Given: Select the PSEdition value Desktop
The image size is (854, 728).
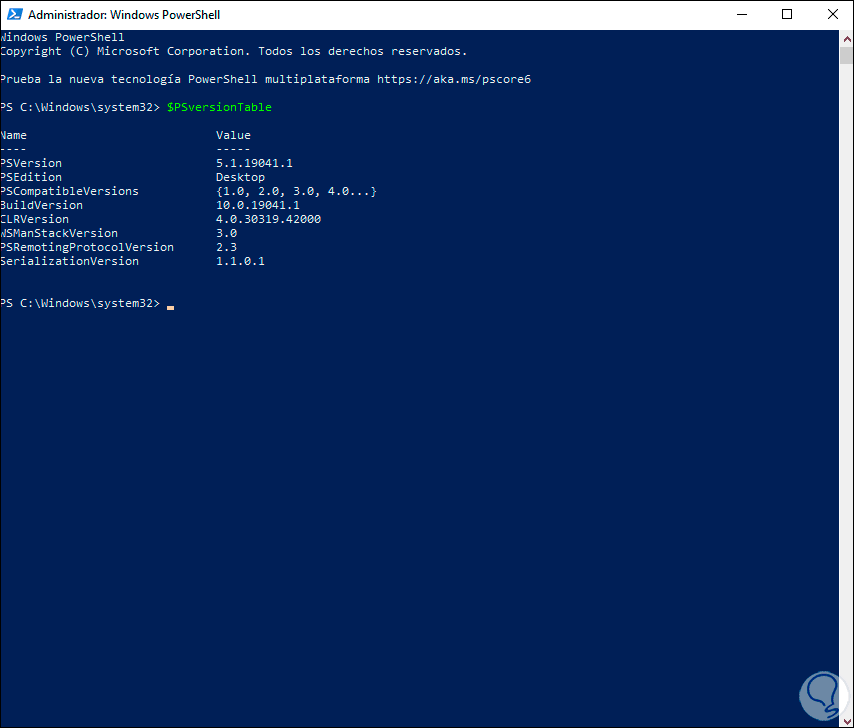Looking at the screenshot, I should tap(239, 176).
